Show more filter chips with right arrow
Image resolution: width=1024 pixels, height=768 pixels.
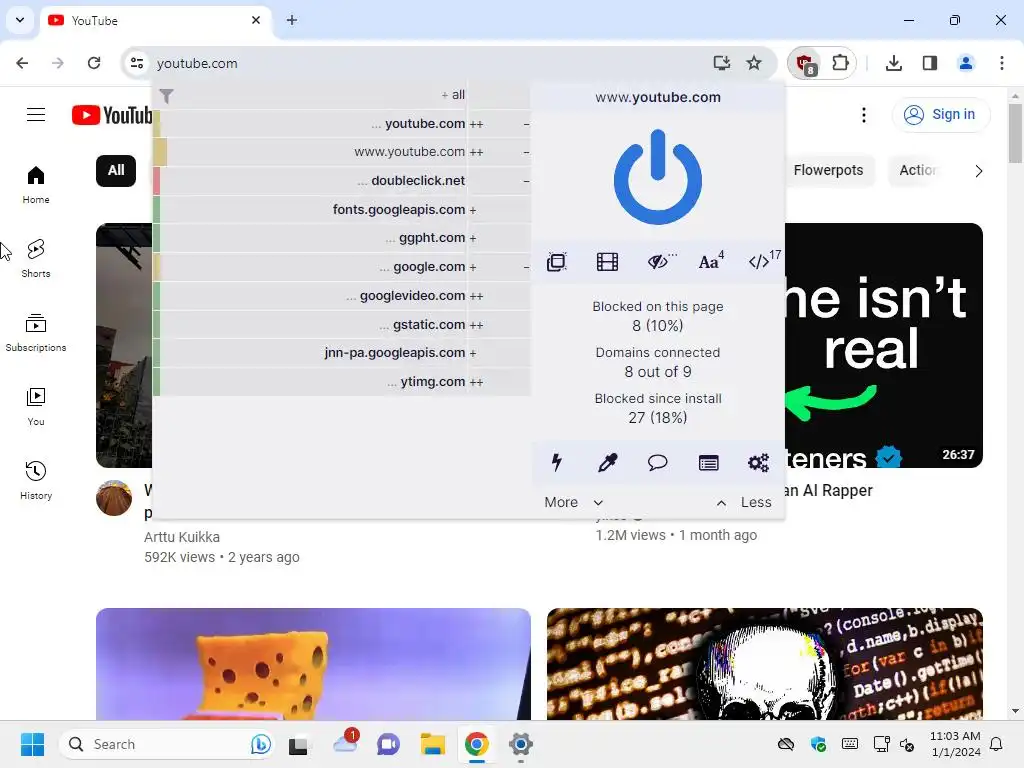pos(978,171)
